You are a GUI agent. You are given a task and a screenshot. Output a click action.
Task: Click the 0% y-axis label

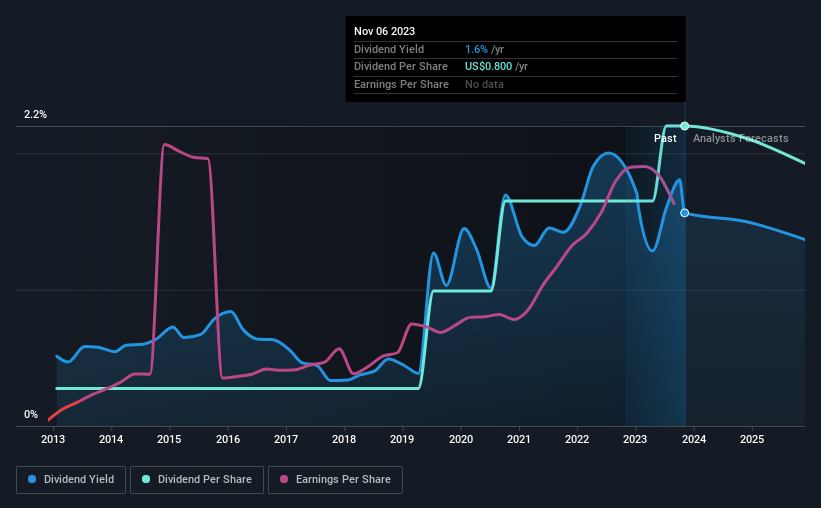point(31,414)
